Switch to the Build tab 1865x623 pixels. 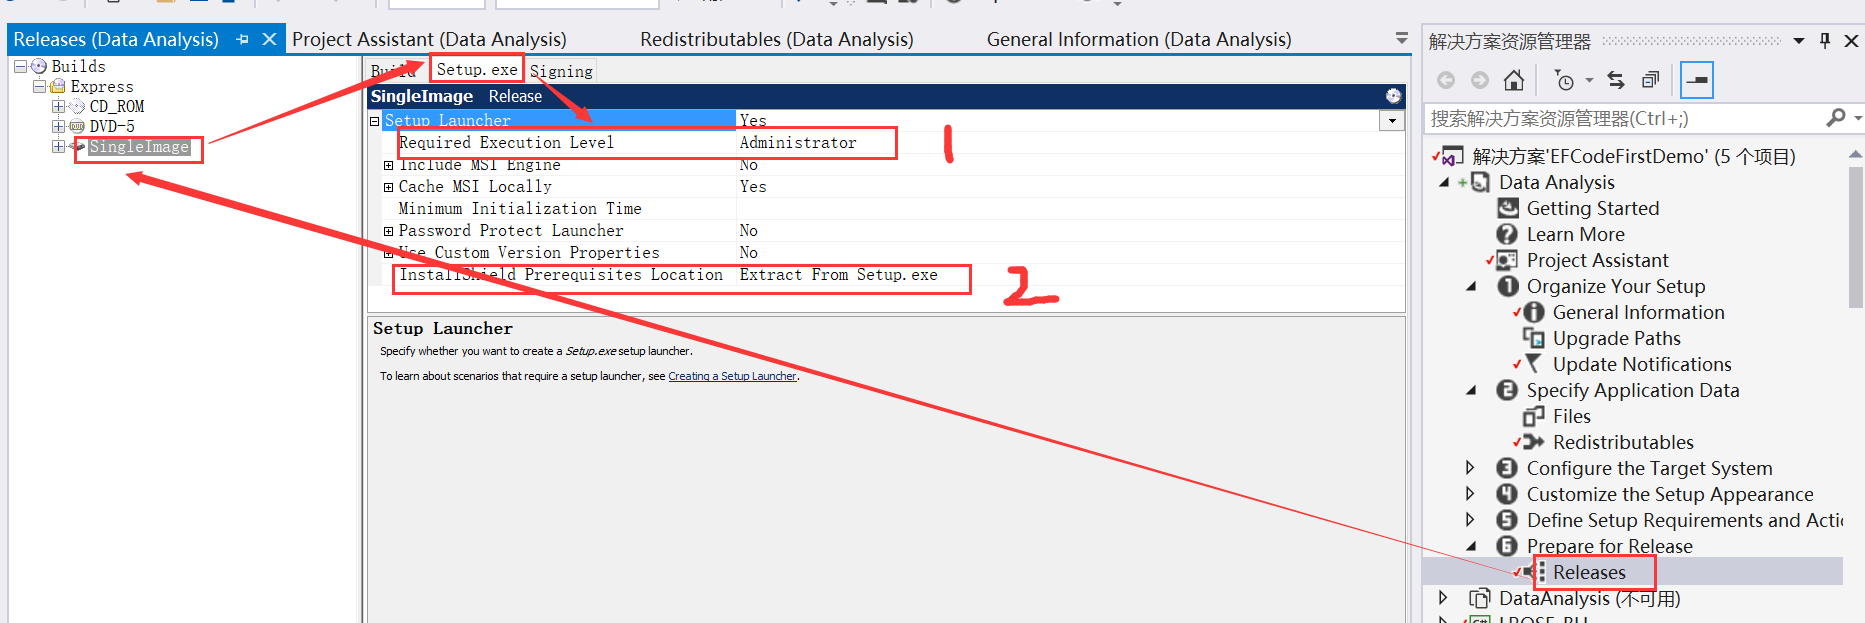point(393,71)
